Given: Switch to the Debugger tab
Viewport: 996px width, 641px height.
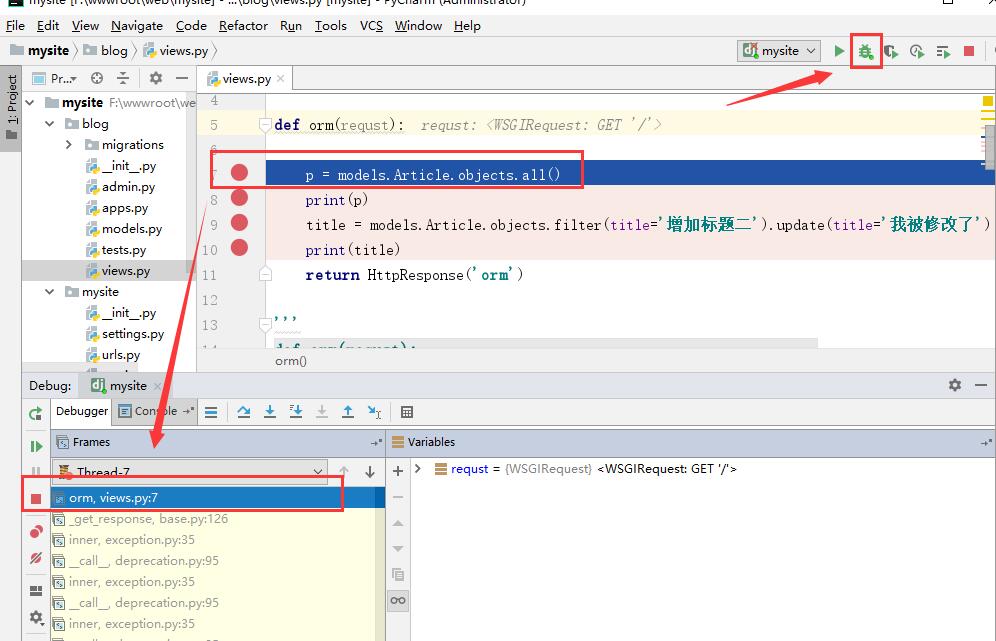Looking at the screenshot, I should click(82, 411).
